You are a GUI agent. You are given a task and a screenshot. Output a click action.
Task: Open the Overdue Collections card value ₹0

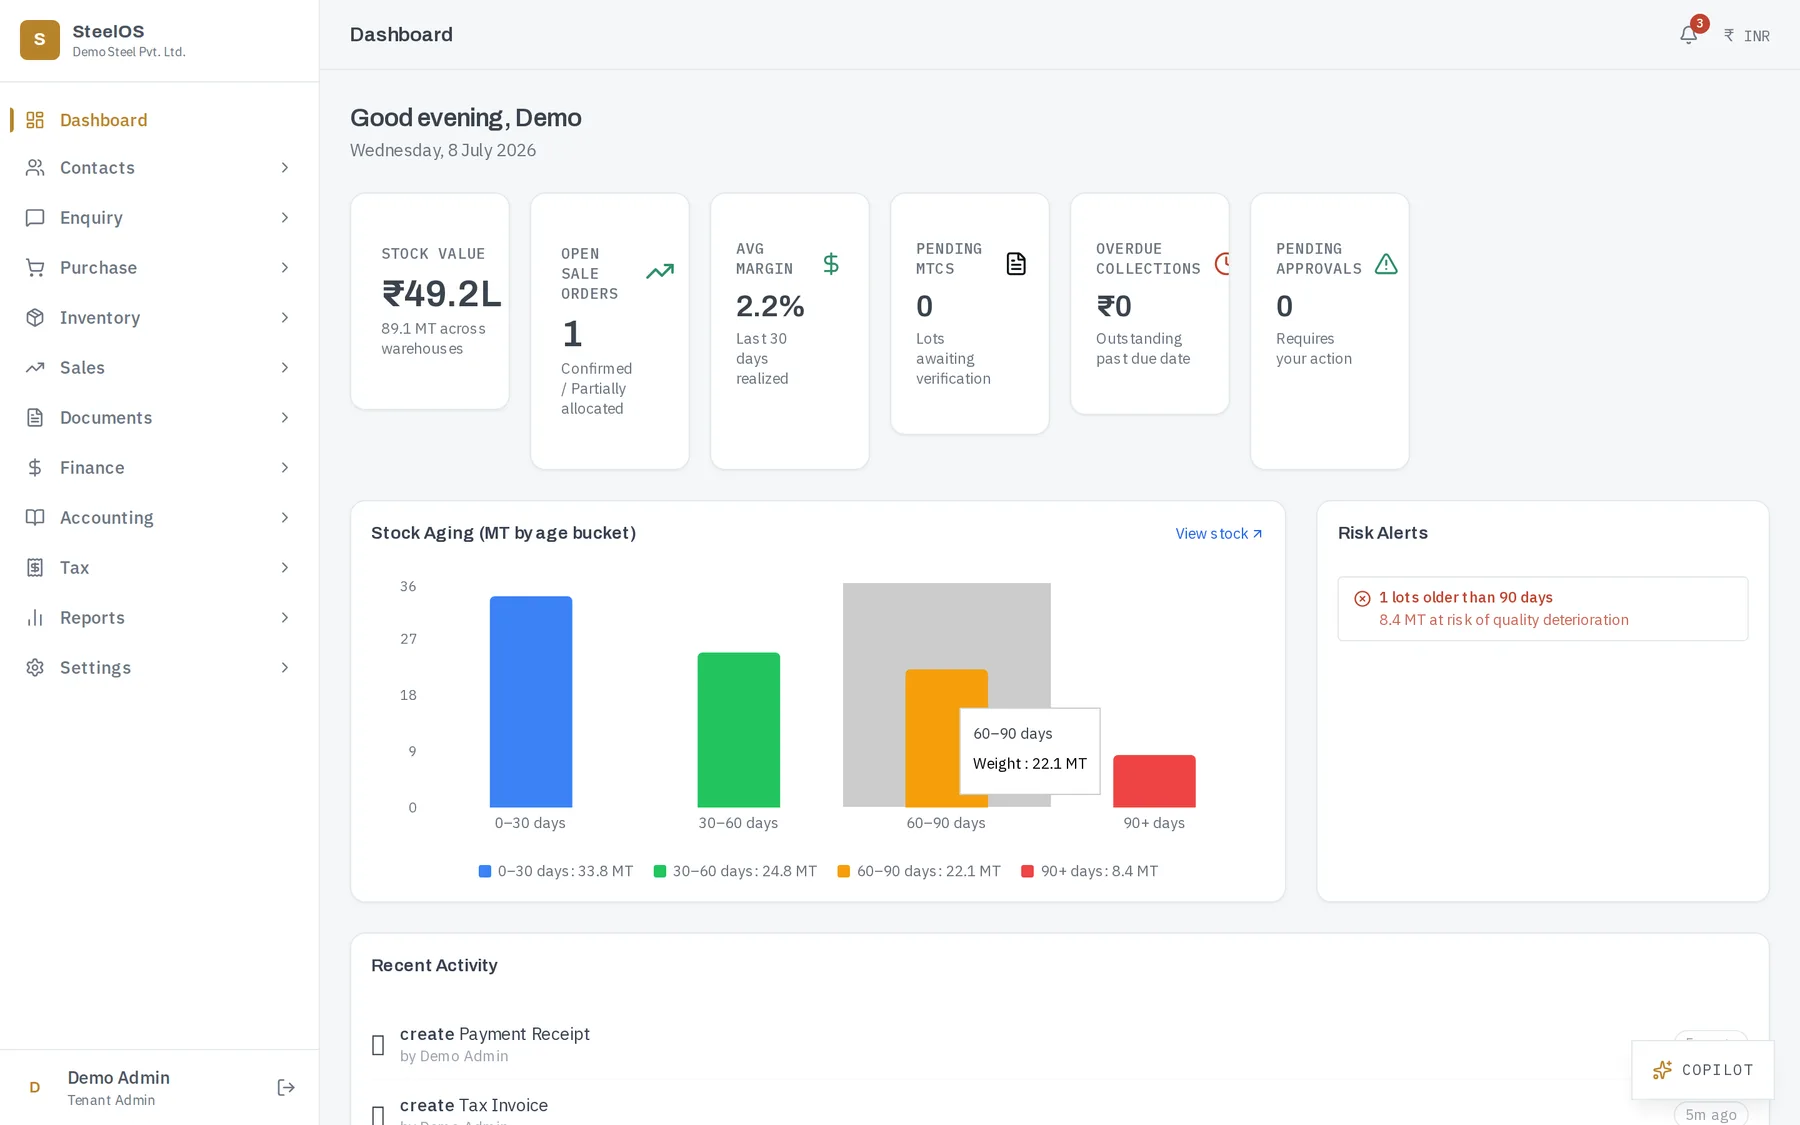1114,306
